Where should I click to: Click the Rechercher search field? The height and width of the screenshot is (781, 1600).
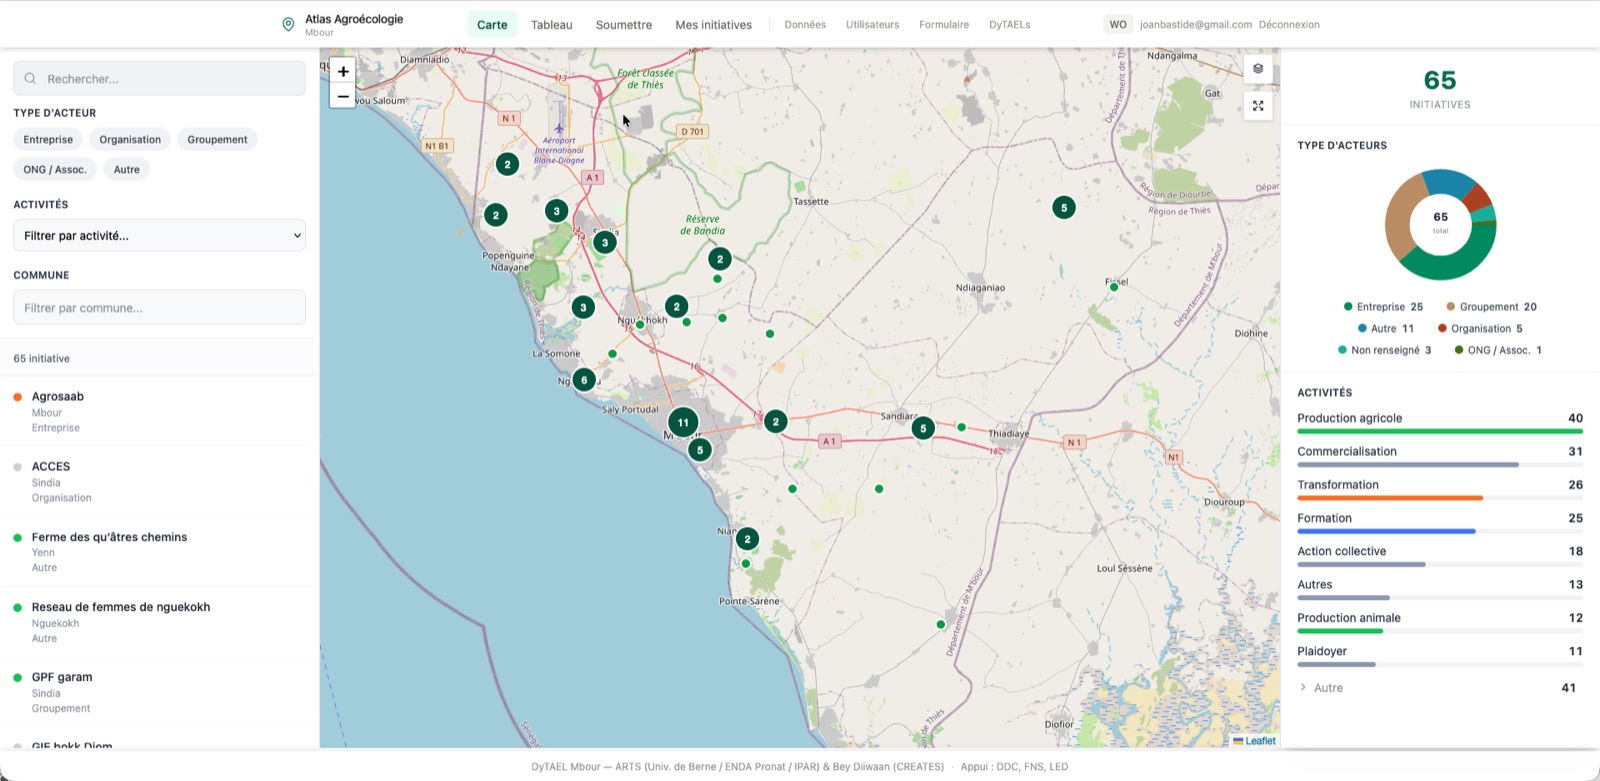pos(159,78)
